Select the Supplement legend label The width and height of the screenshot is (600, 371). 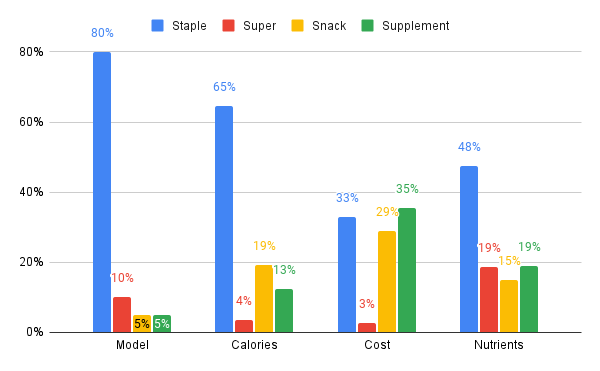coord(416,26)
